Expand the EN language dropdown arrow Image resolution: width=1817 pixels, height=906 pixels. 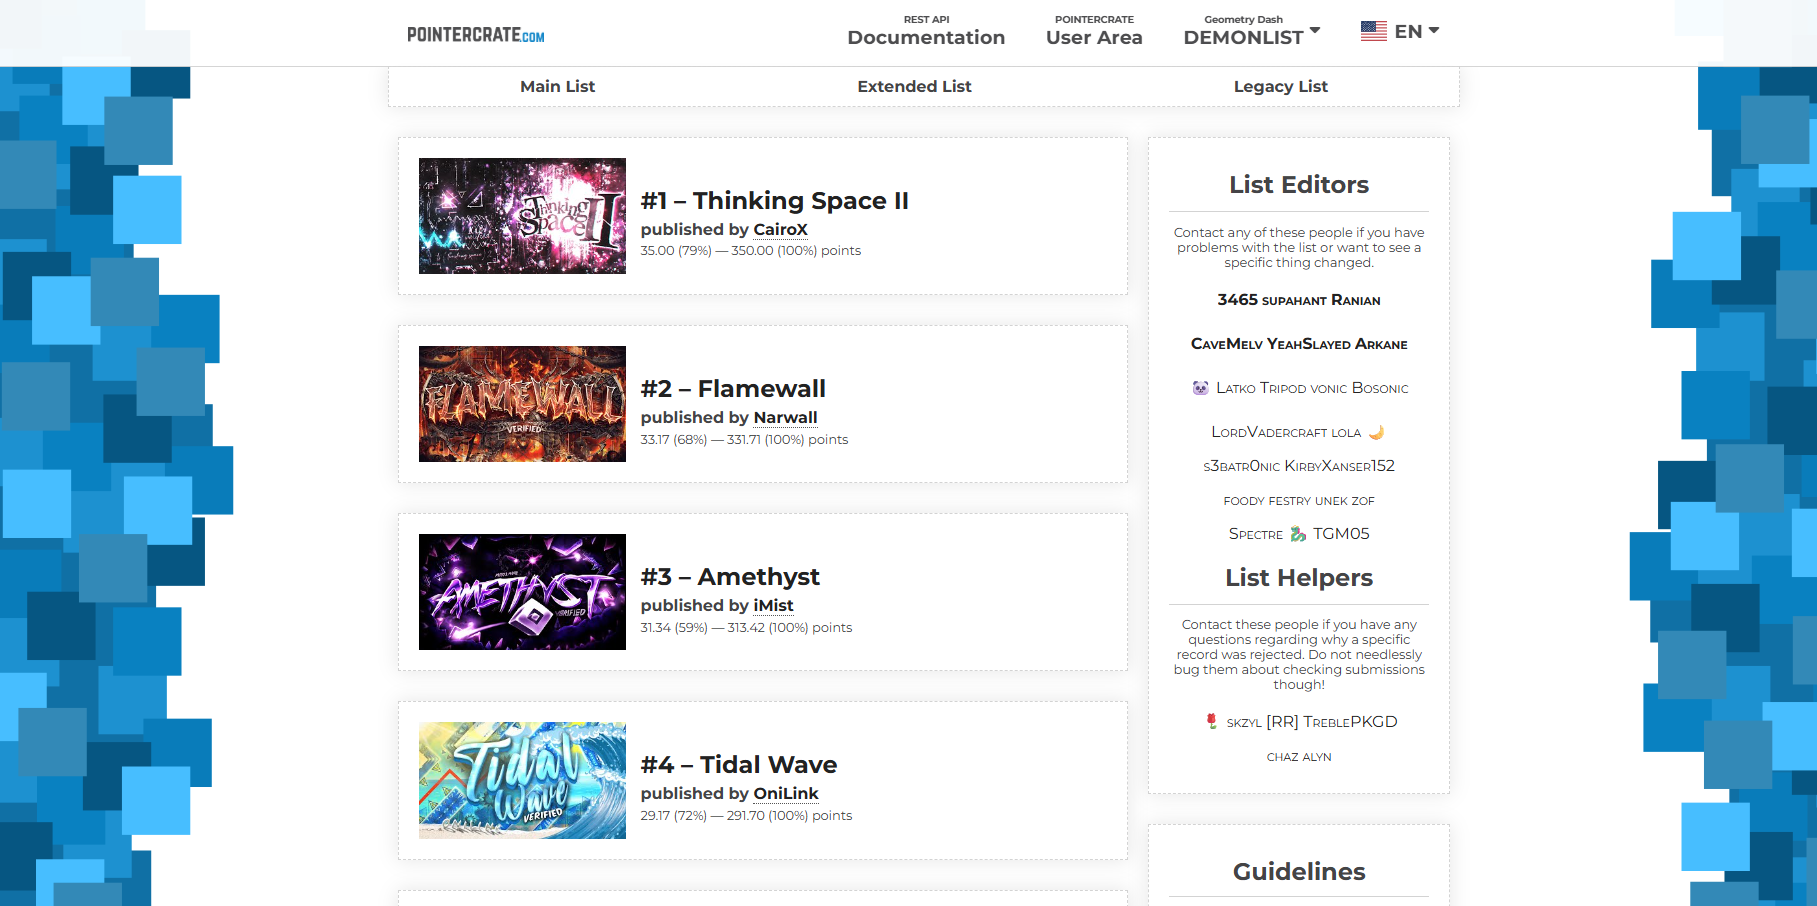pos(1434,30)
